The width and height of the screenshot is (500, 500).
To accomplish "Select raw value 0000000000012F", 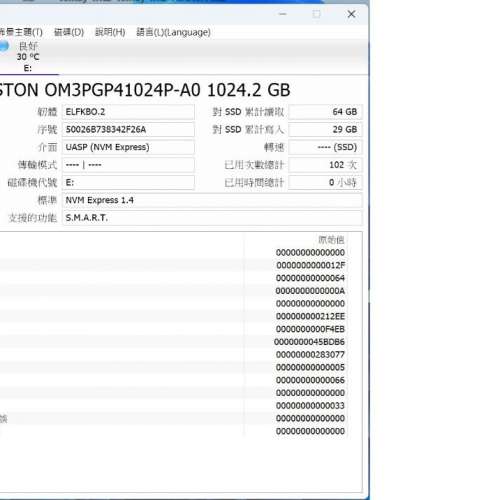I will point(311,265).
